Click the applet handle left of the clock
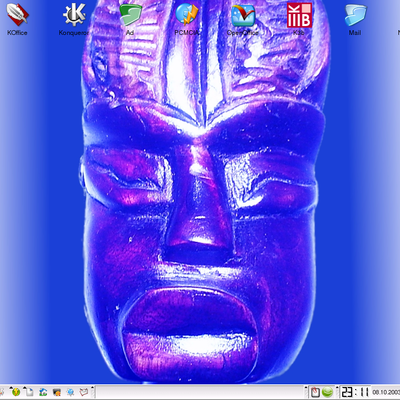Screen dimensions: 400x400 click(x=337, y=392)
